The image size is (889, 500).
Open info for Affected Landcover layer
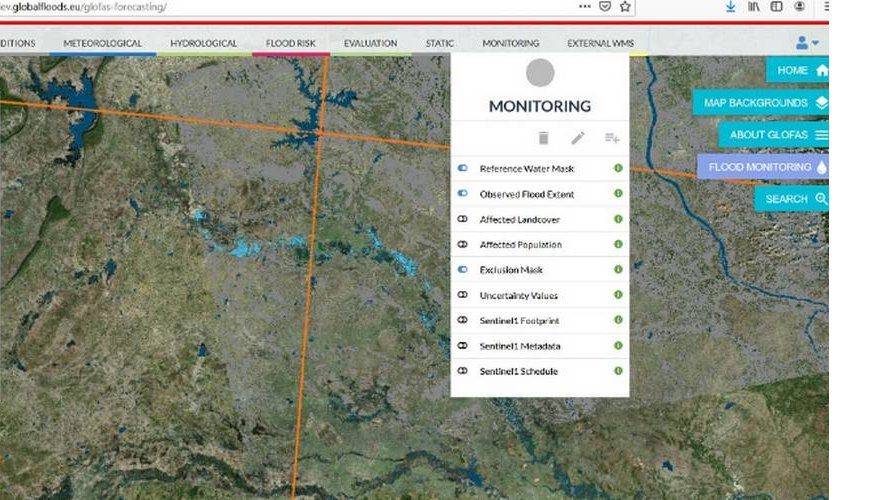618,219
